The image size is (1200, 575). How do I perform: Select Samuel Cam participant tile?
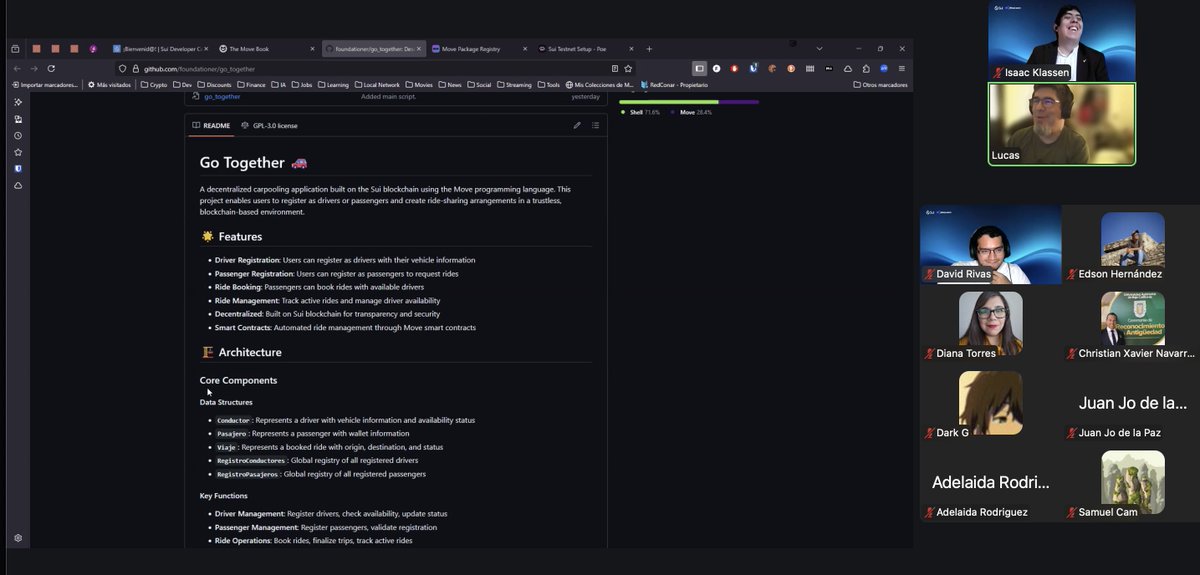click(1133, 483)
